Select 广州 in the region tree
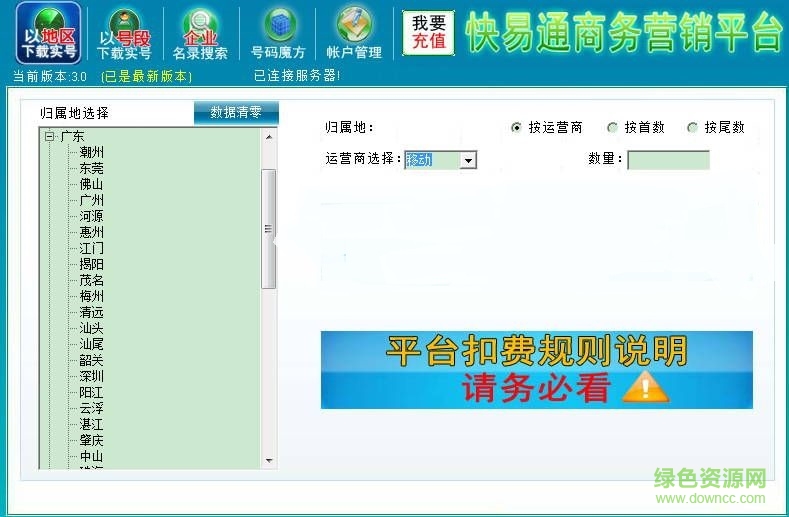This screenshot has height=517, width=789. pos(92,200)
